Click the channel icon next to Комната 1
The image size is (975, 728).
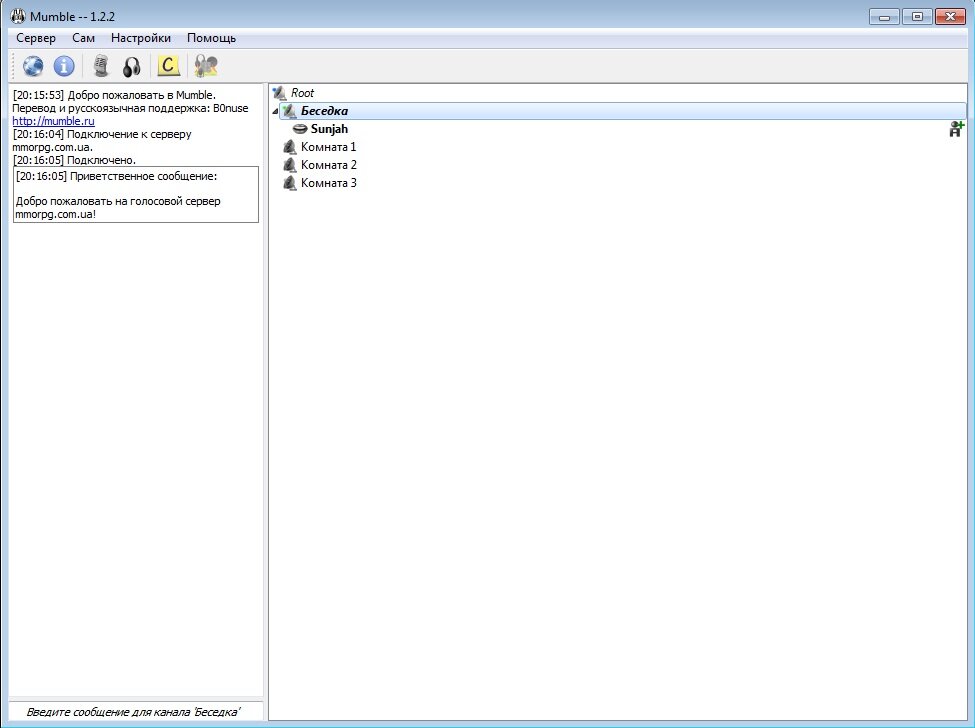(290, 148)
